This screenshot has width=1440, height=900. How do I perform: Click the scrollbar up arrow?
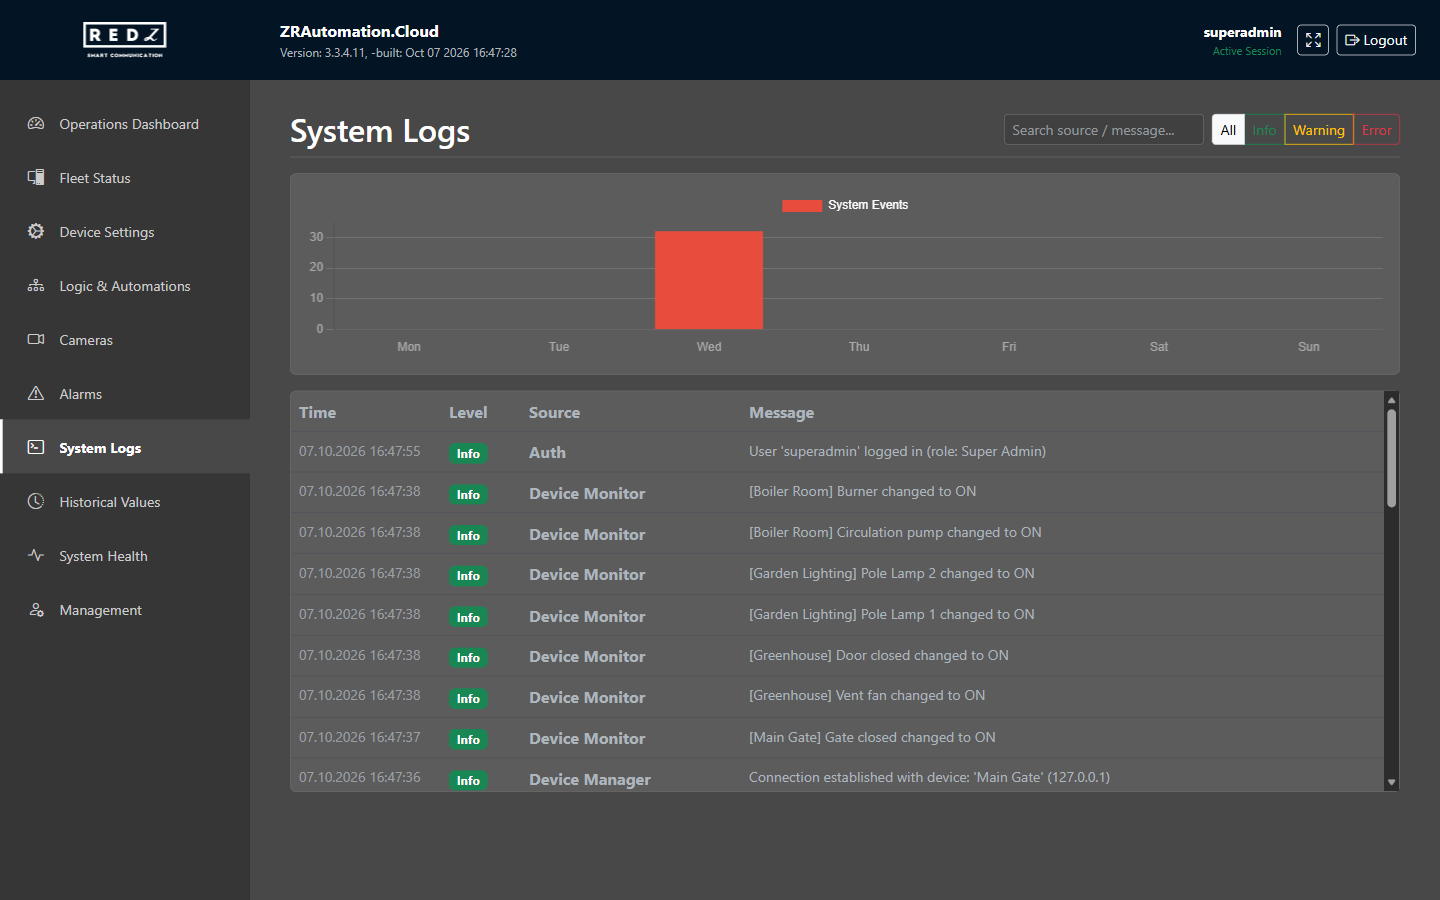click(x=1391, y=400)
